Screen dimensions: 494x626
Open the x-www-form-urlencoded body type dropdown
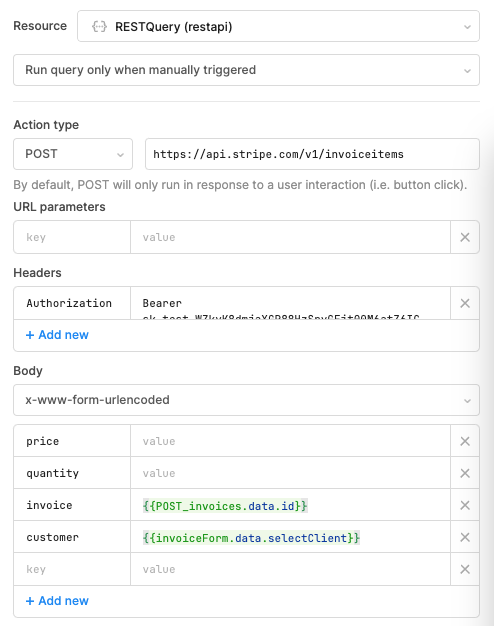pos(246,400)
